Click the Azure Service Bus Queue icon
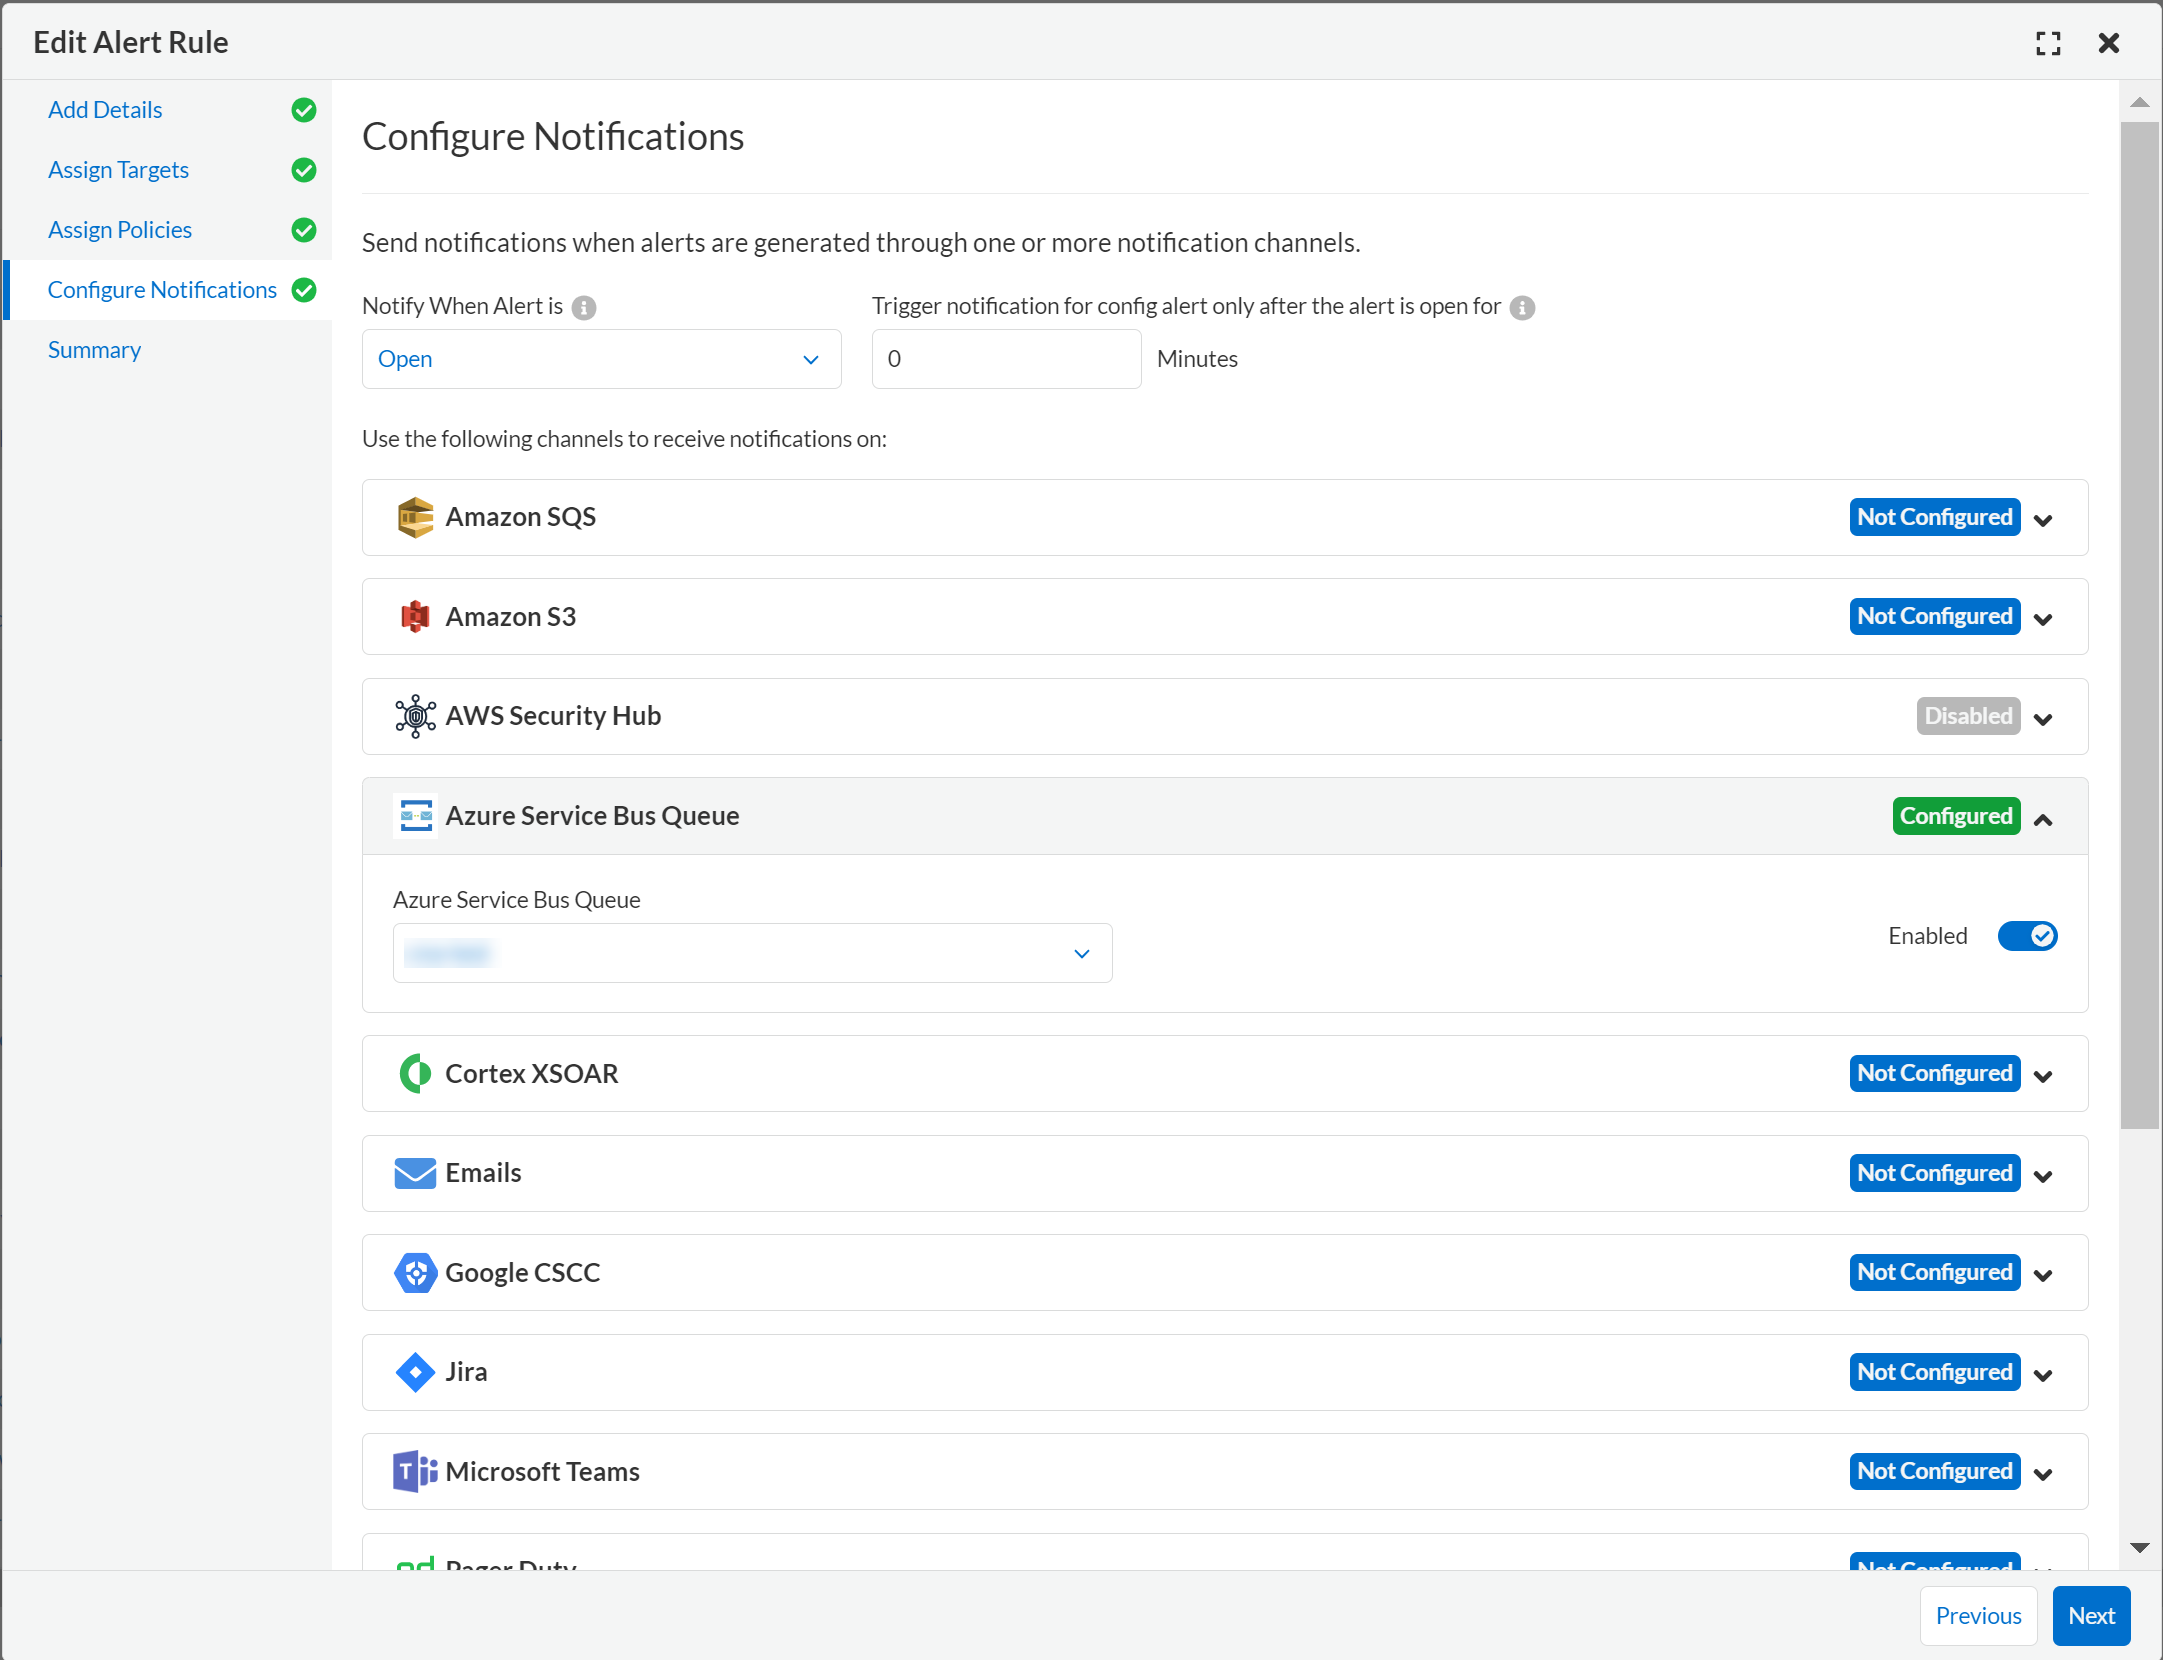 click(415, 816)
